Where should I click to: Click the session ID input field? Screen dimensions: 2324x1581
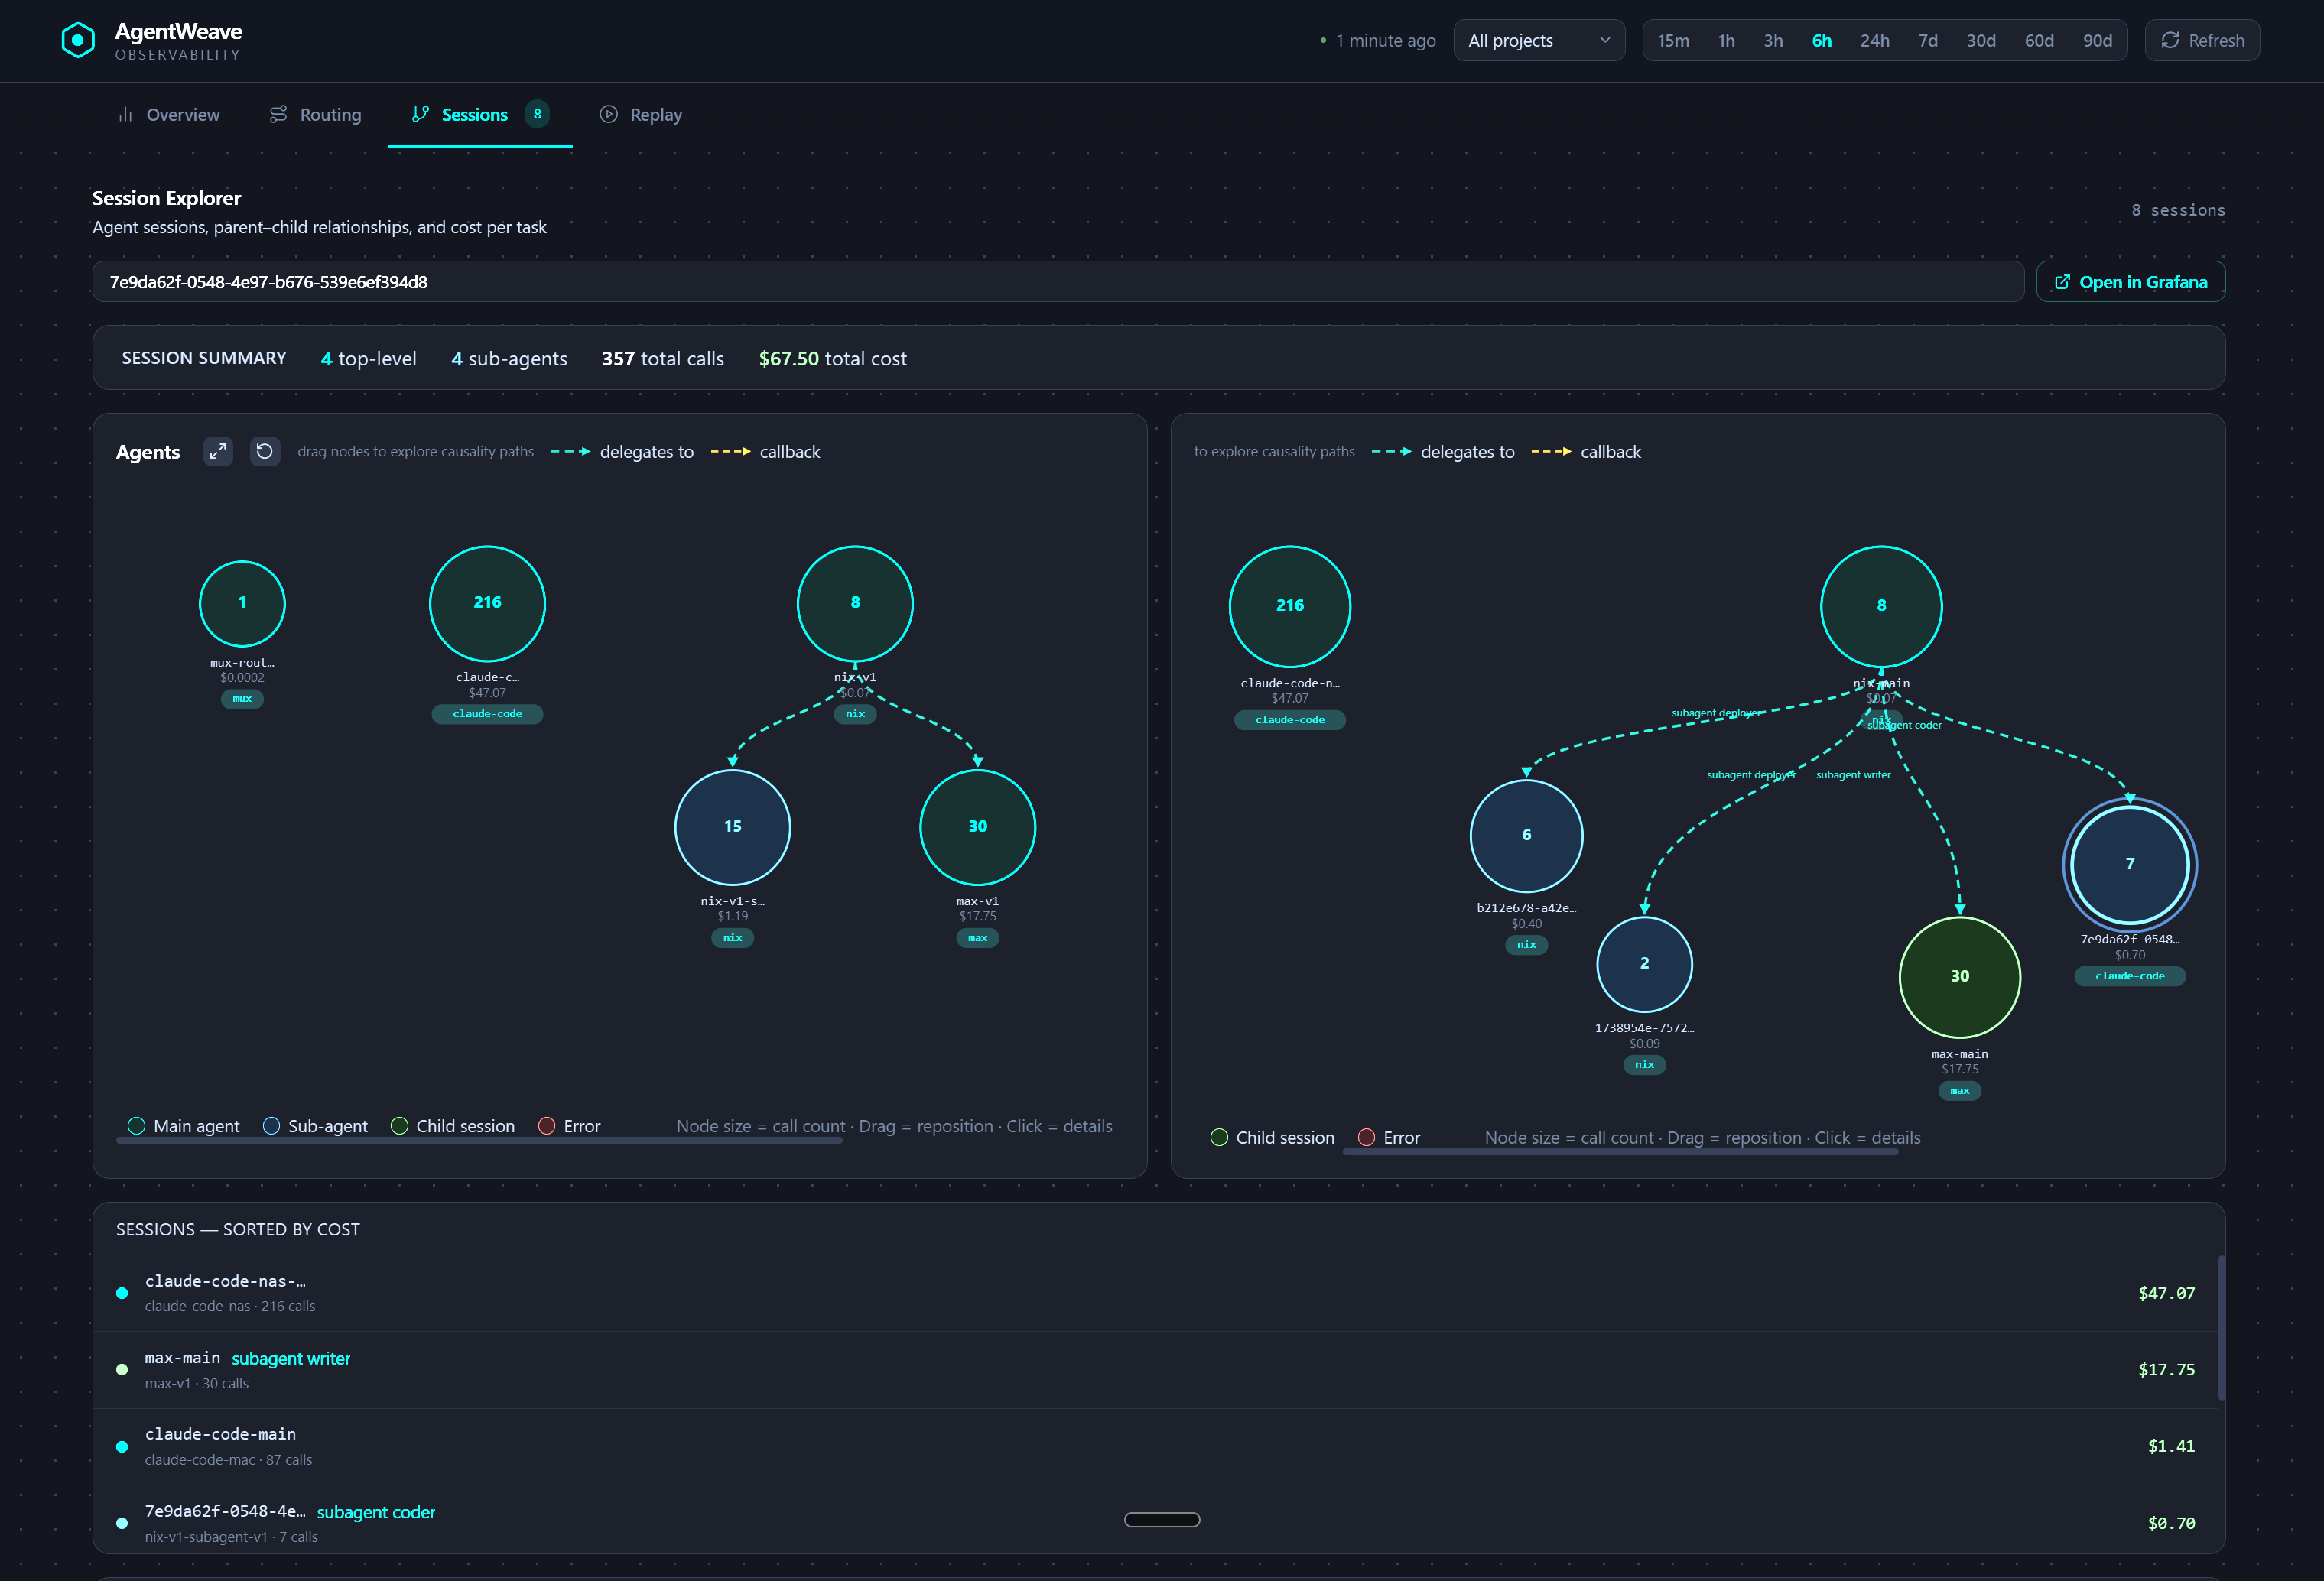(x=1058, y=282)
